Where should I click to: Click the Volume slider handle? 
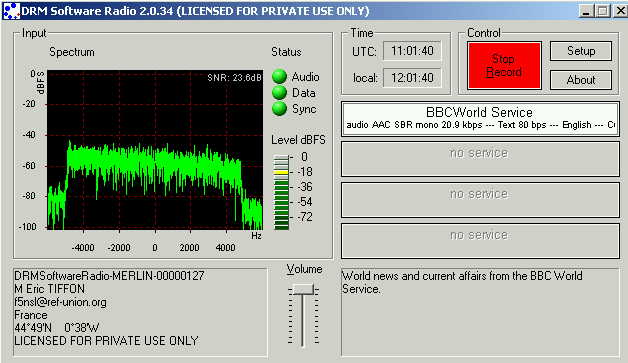(x=303, y=289)
